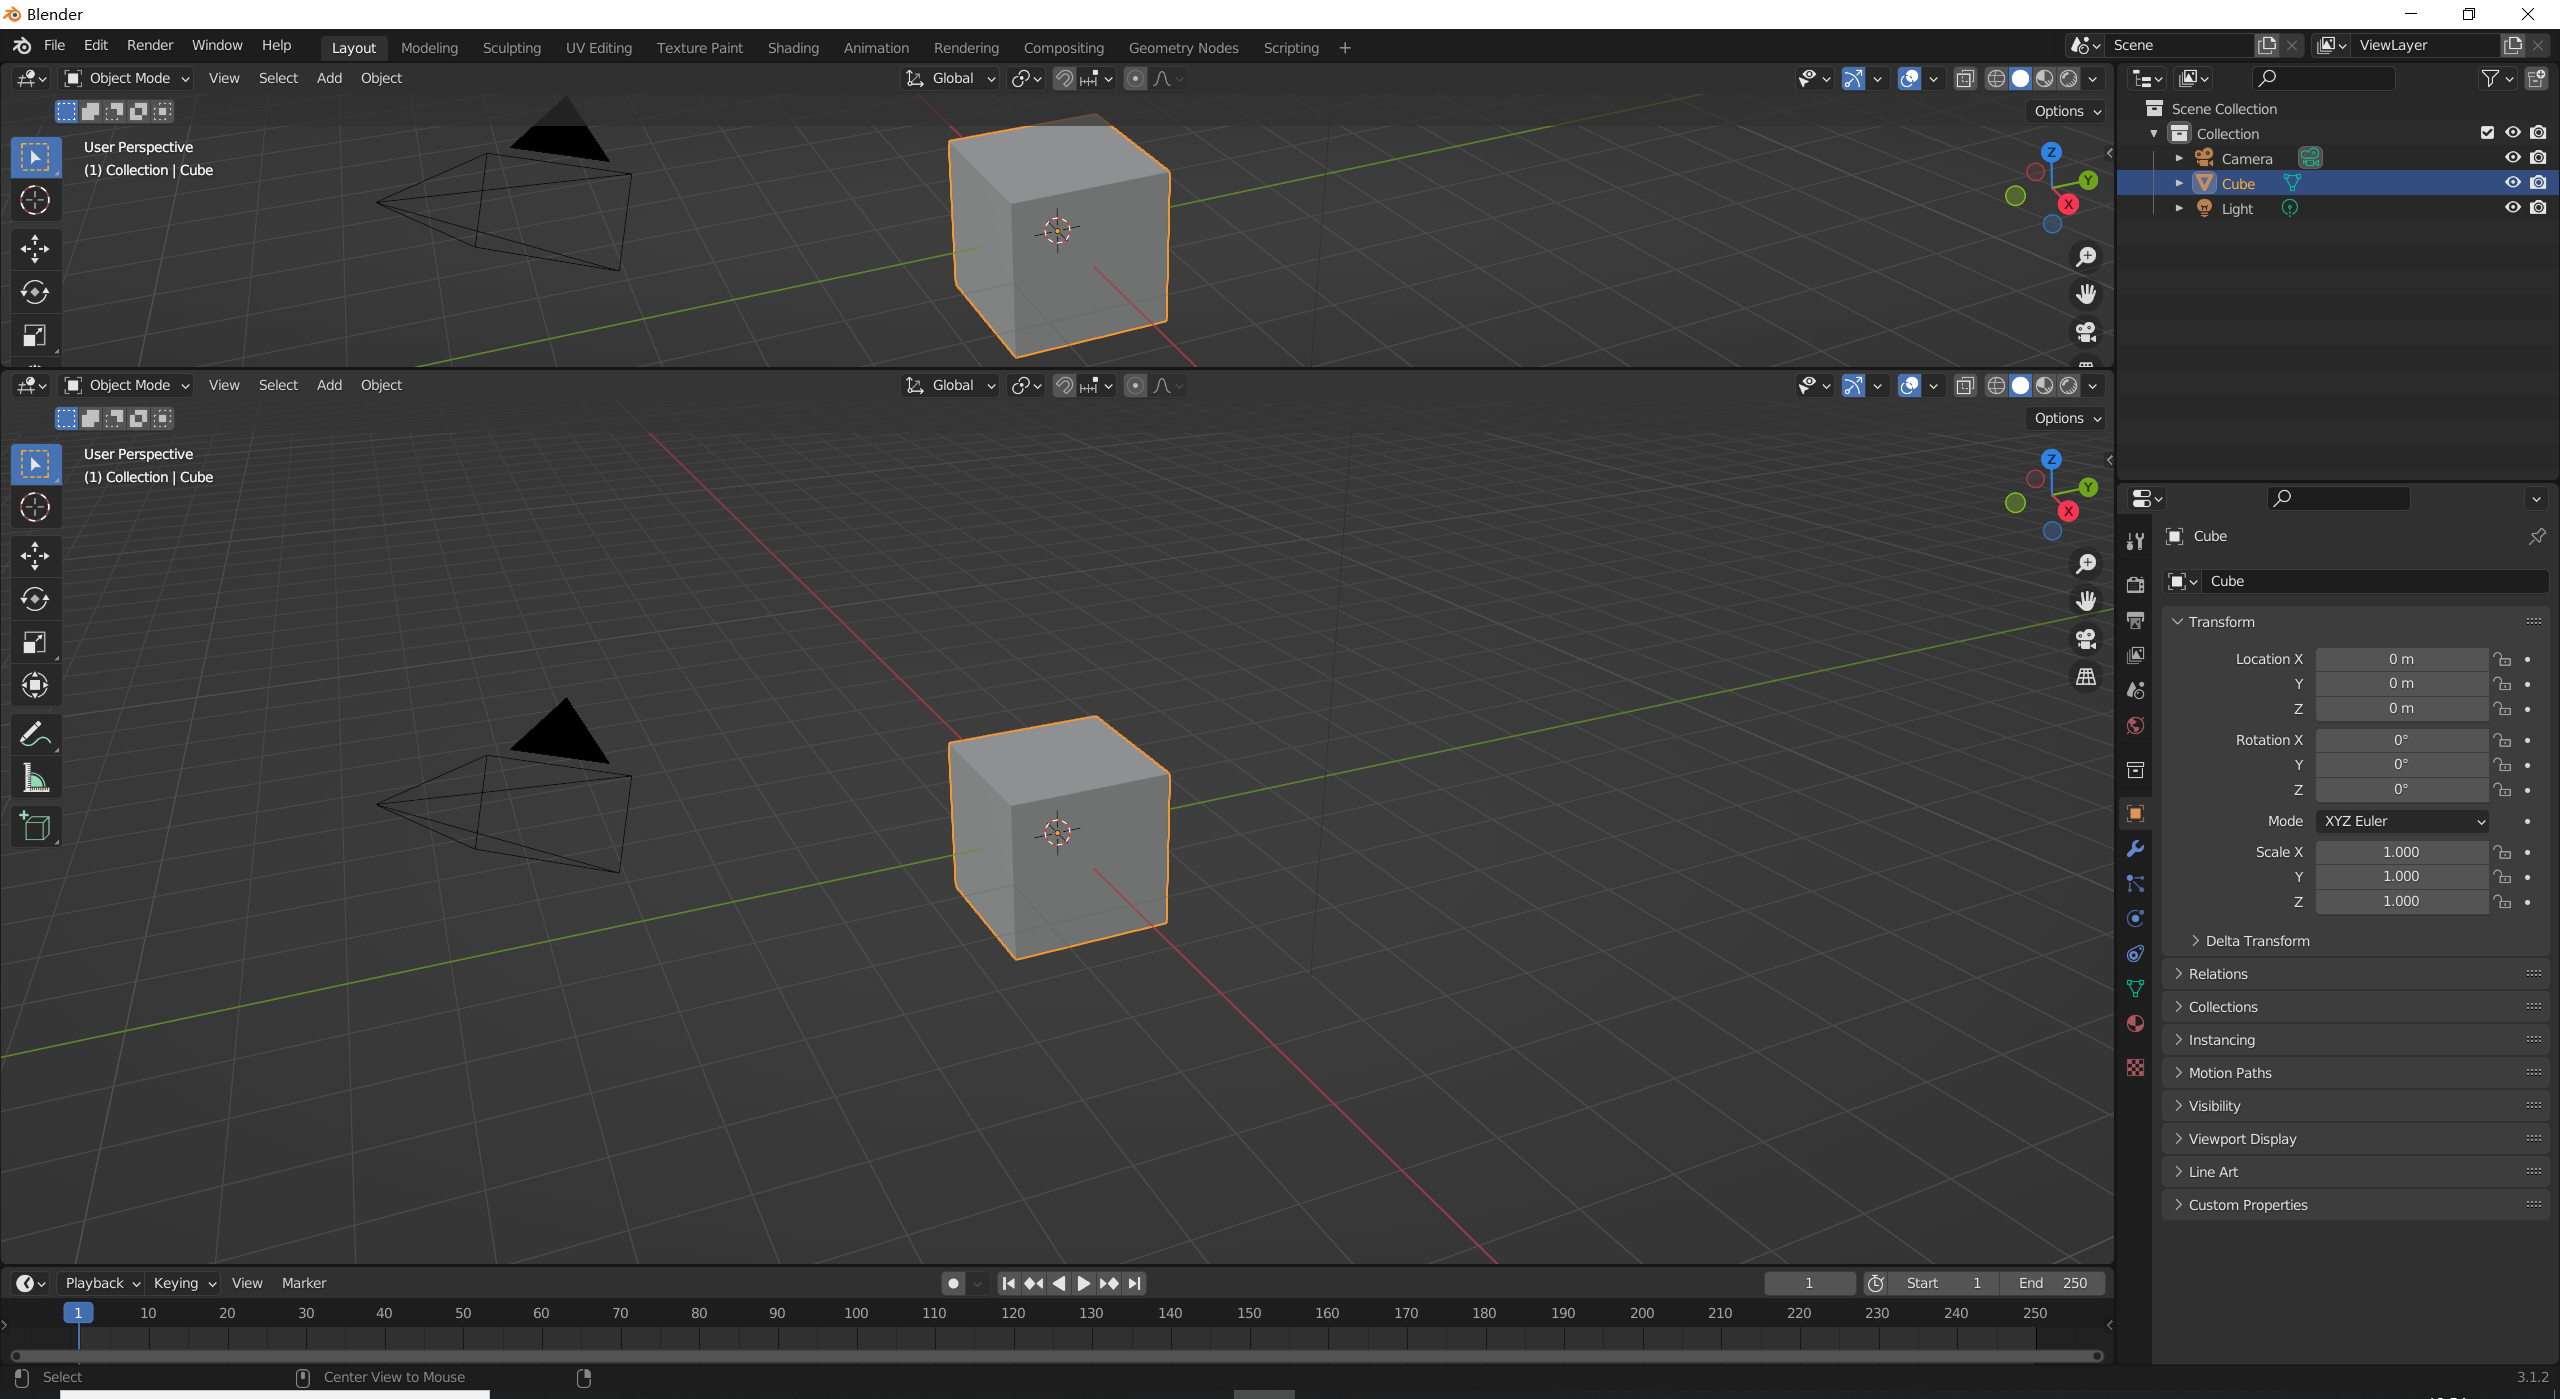Viewport: 2560px width, 1399px height.
Task: Uncheck the Collection exclude checkbox
Action: (x=2487, y=133)
